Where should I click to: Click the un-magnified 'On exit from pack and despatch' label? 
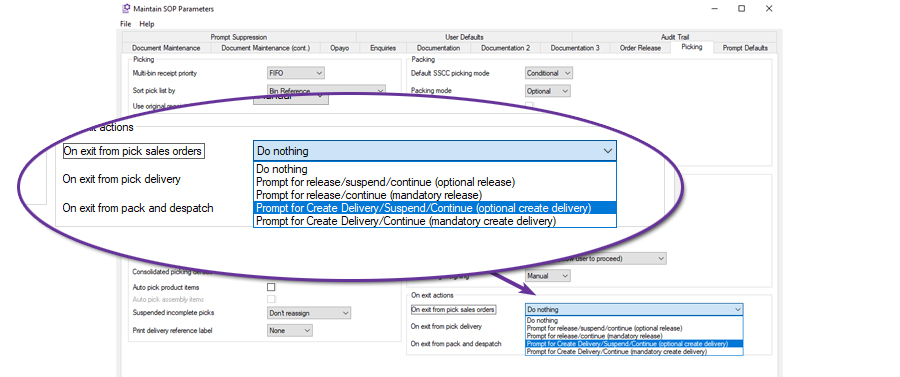click(456, 344)
